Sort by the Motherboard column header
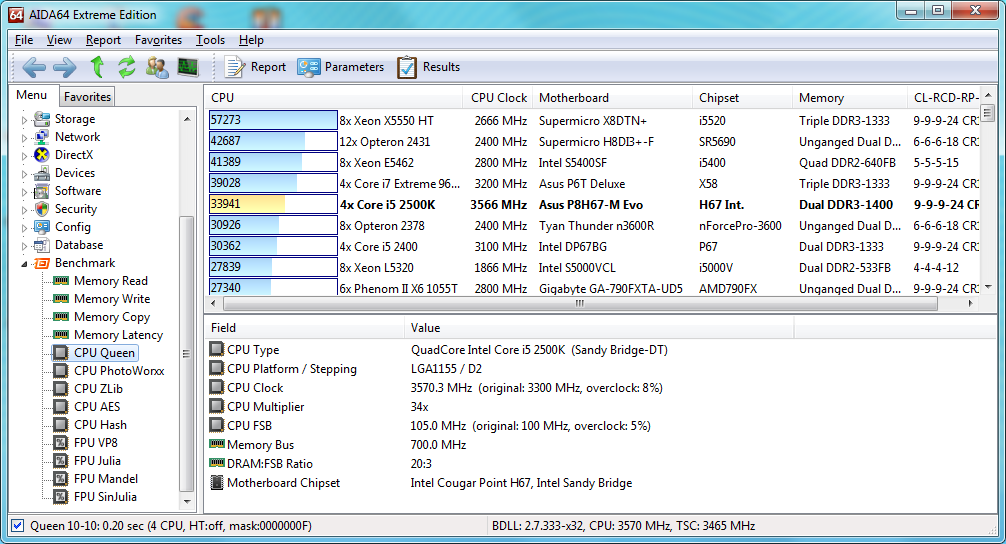 point(612,98)
